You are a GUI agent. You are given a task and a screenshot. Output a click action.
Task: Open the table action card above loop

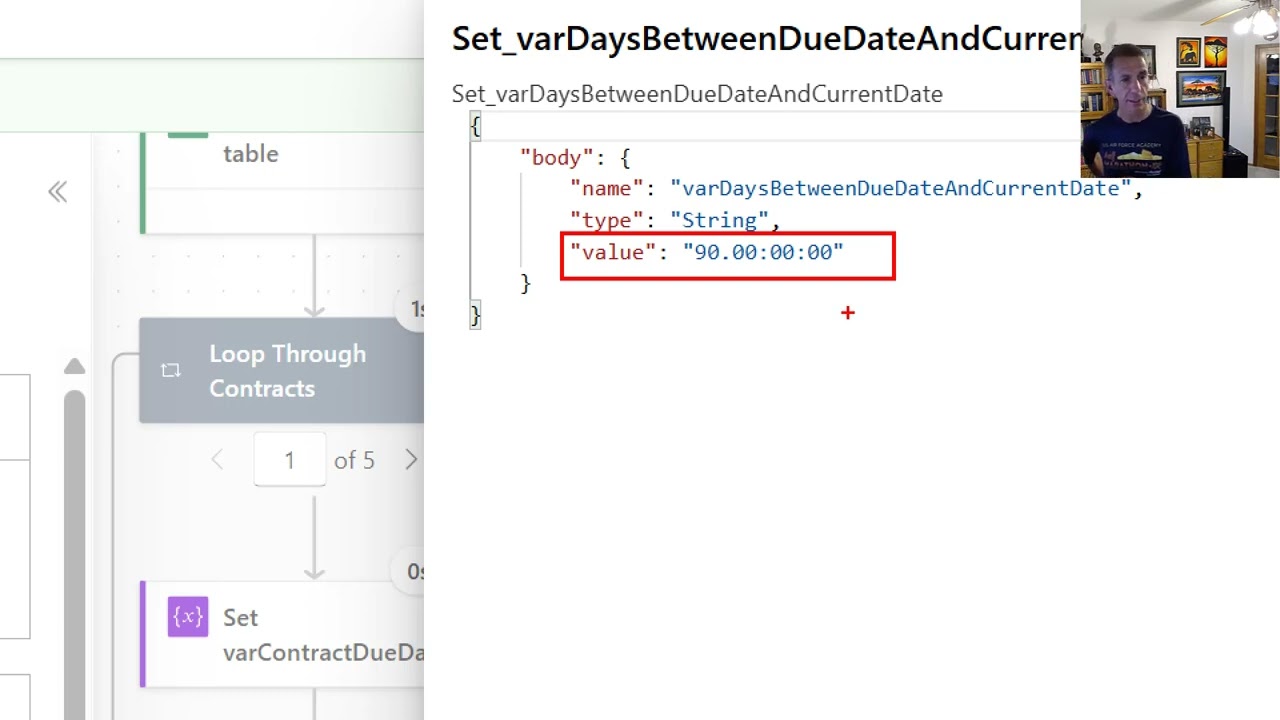pyautogui.click(x=283, y=183)
